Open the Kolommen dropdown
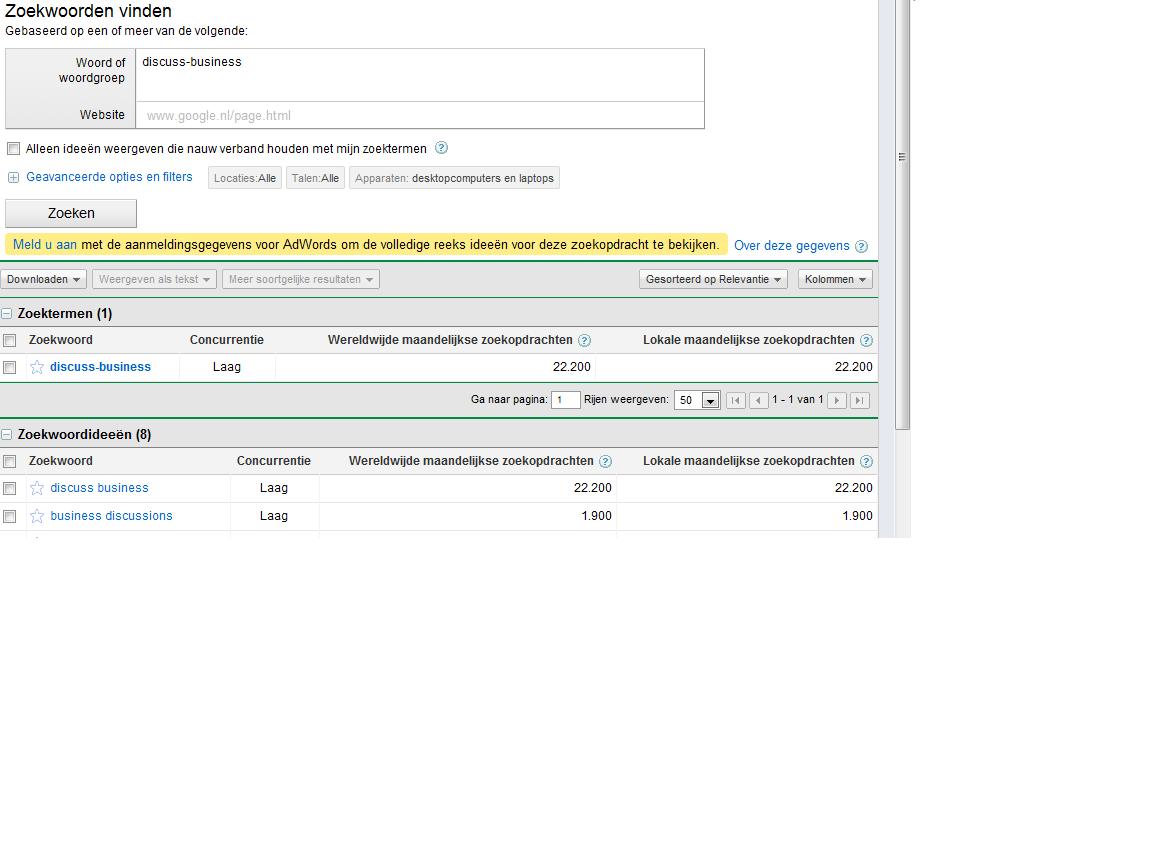This screenshot has width=1152, height=864. (x=835, y=279)
